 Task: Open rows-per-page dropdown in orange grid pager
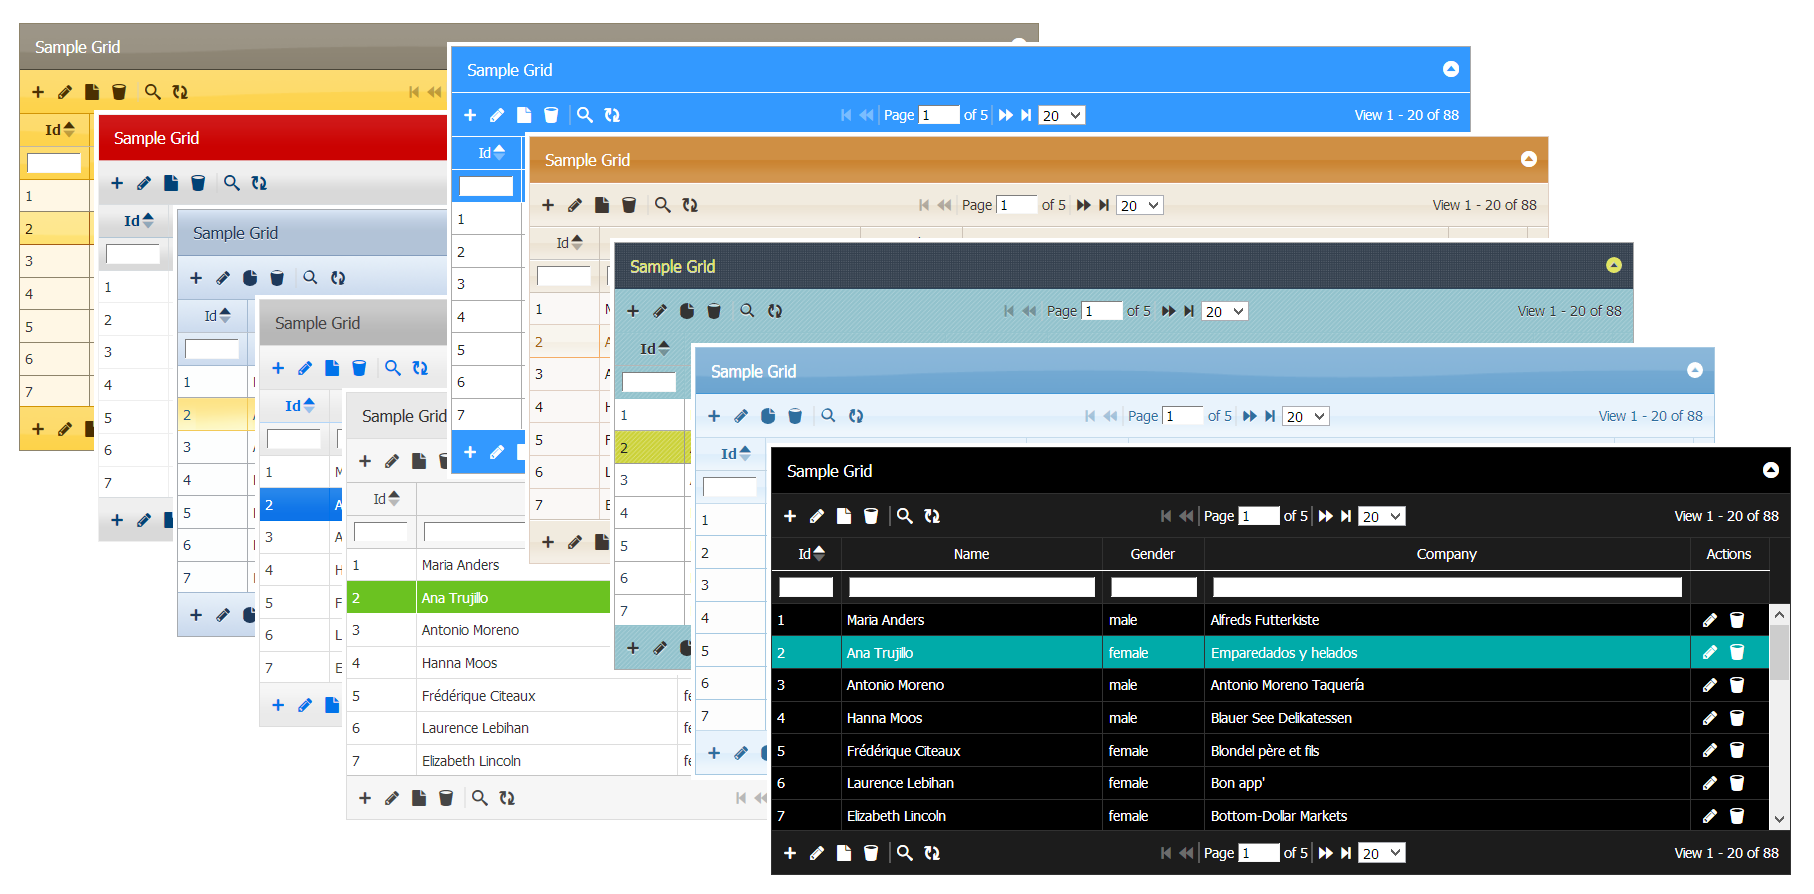coord(1139,205)
